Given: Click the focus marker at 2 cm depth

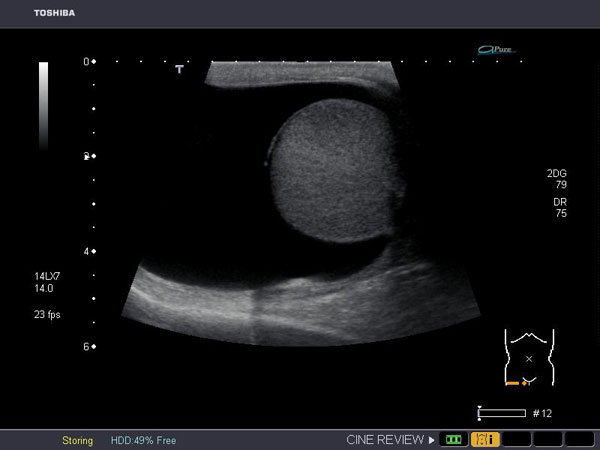Looking at the screenshot, I should (x=89, y=156).
